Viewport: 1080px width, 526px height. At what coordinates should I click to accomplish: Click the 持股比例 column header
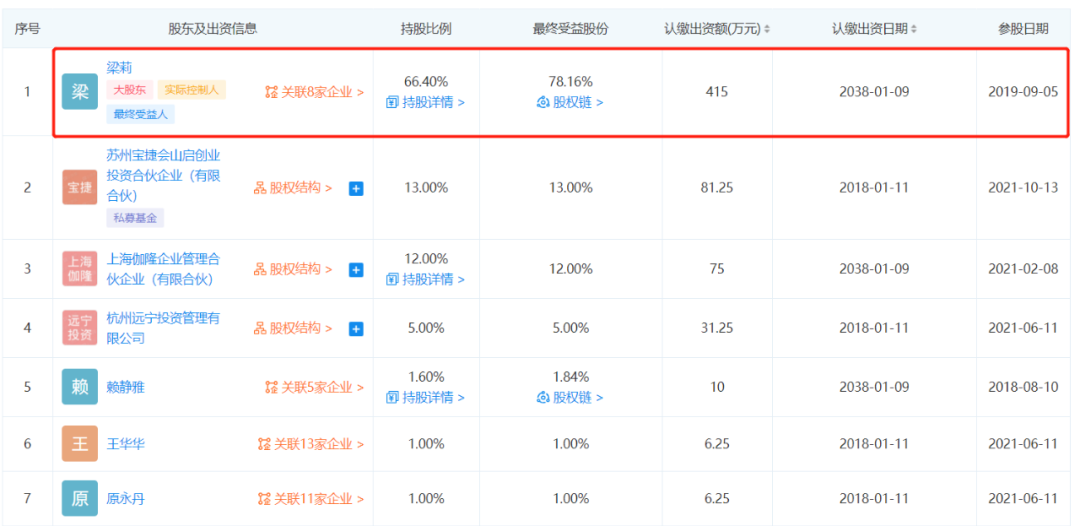click(x=426, y=29)
